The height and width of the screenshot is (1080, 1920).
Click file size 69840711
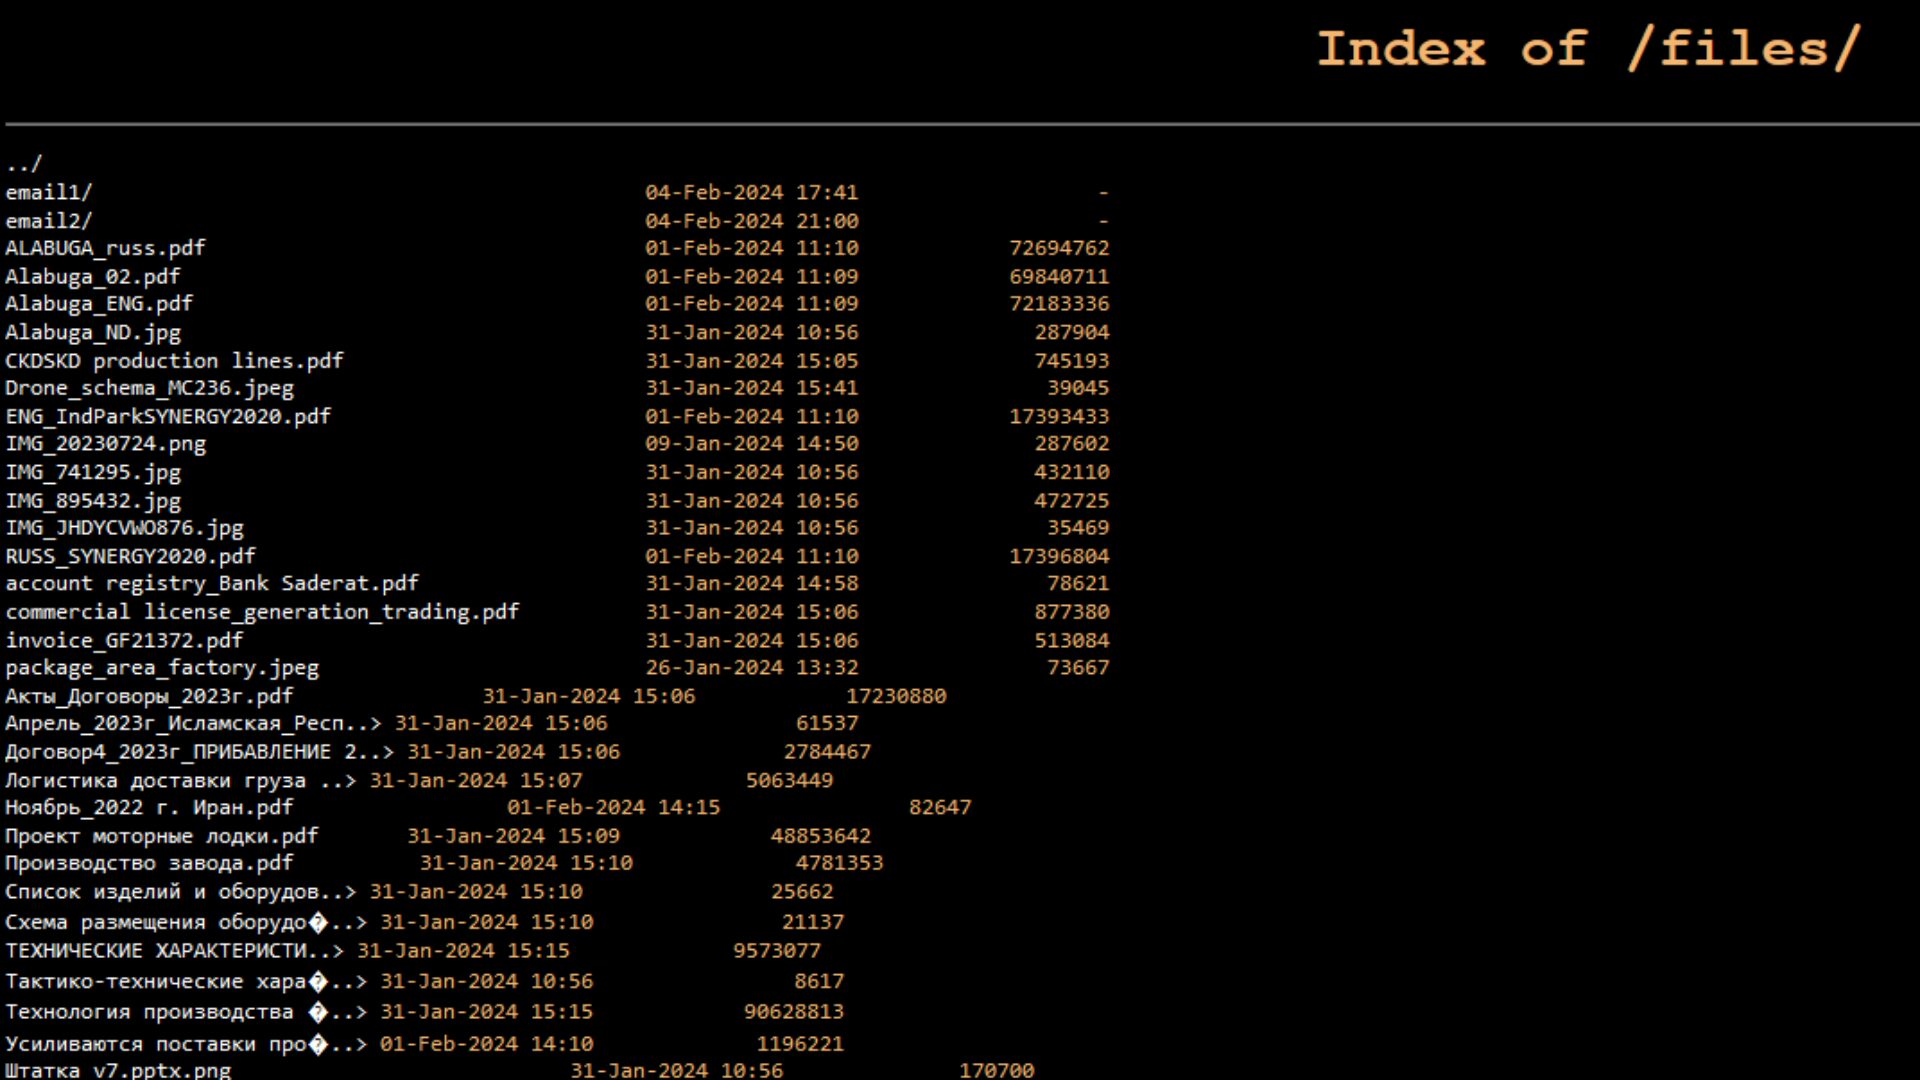(1059, 276)
